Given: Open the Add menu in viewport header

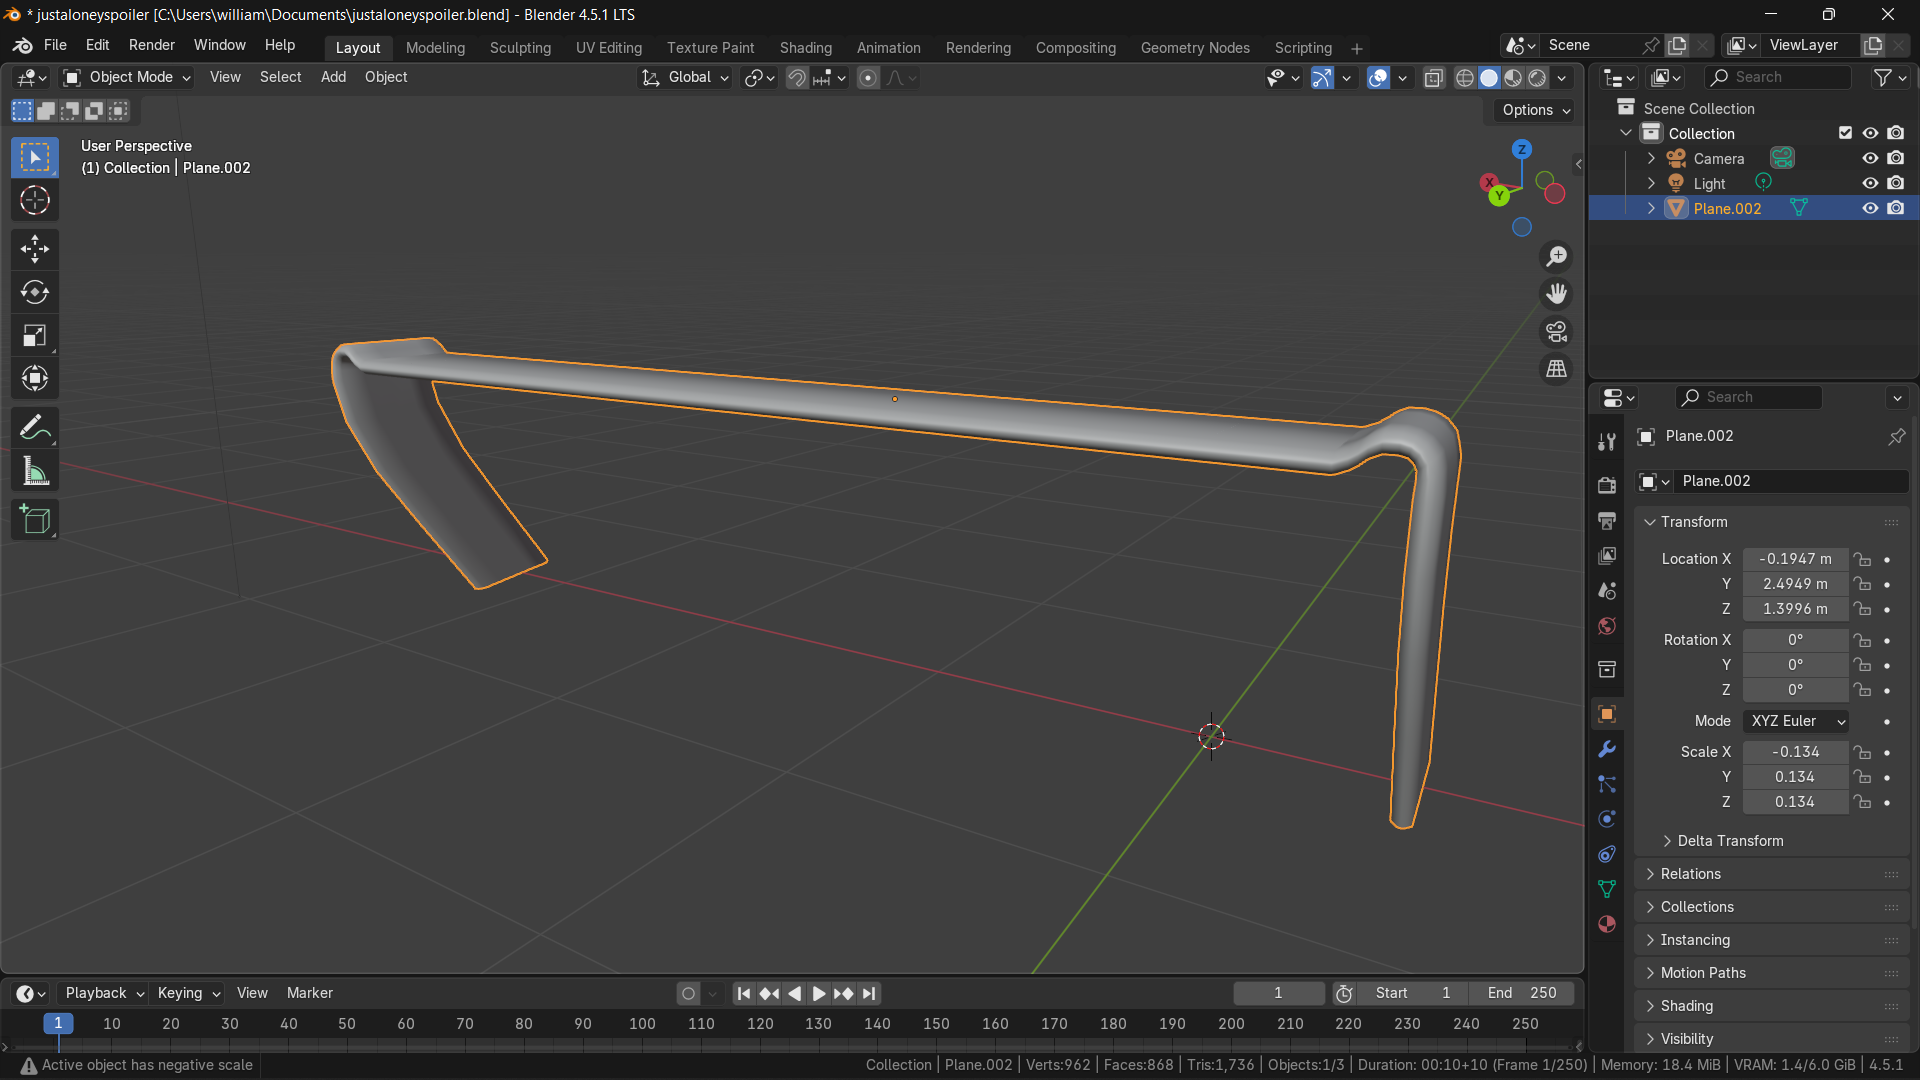Looking at the screenshot, I should pyautogui.click(x=333, y=78).
